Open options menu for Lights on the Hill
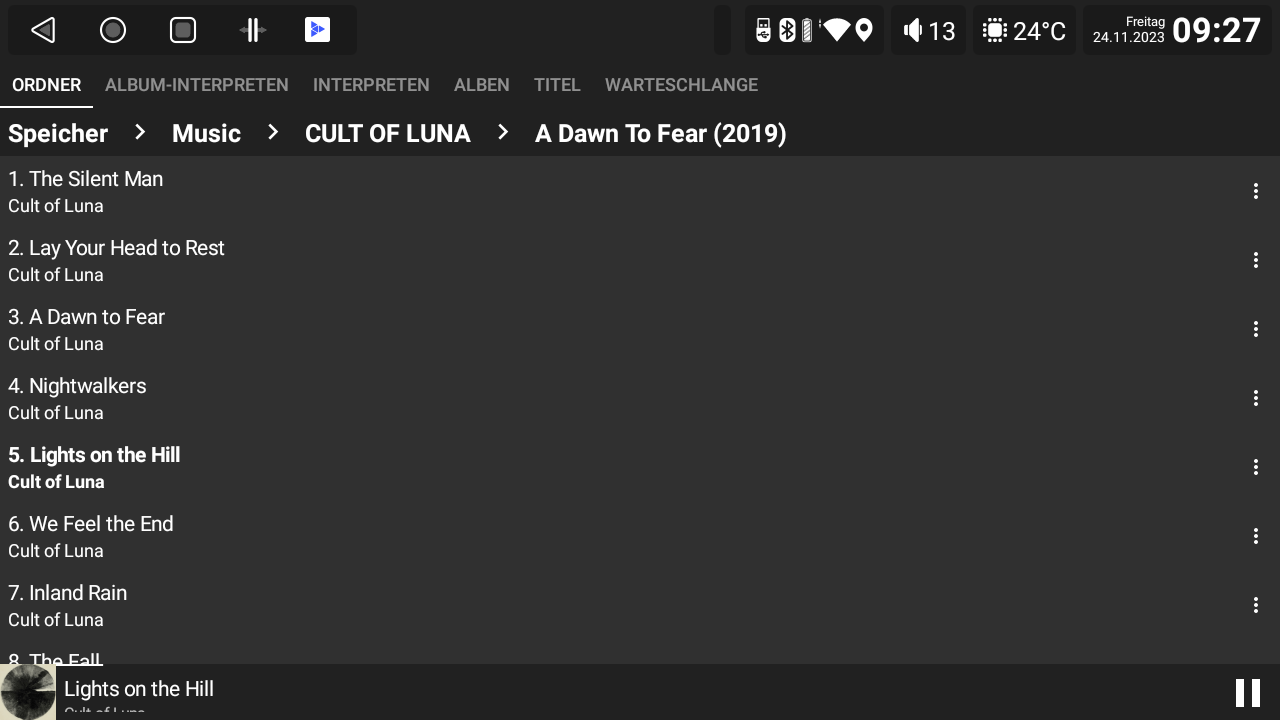 (1255, 467)
